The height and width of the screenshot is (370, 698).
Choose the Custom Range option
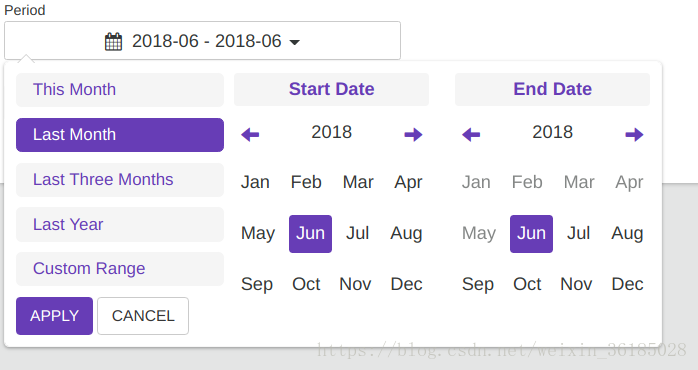pos(120,269)
